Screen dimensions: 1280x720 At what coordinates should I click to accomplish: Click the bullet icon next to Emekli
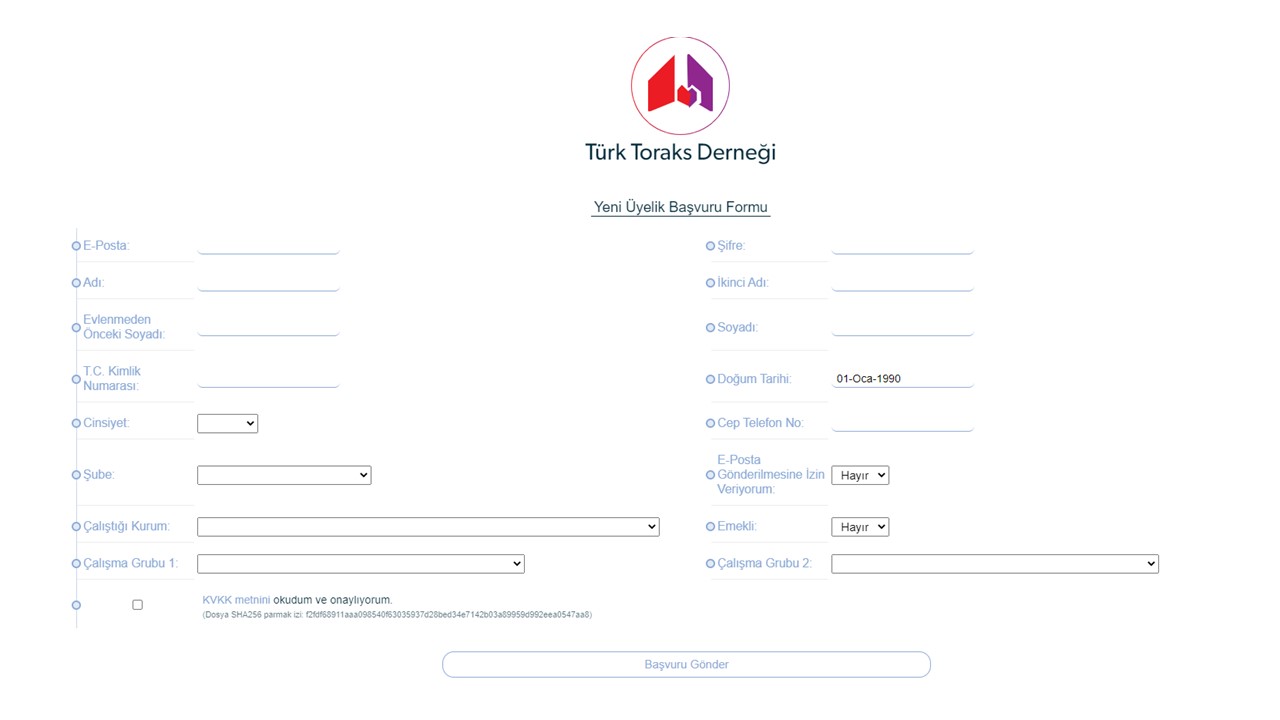[710, 527]
